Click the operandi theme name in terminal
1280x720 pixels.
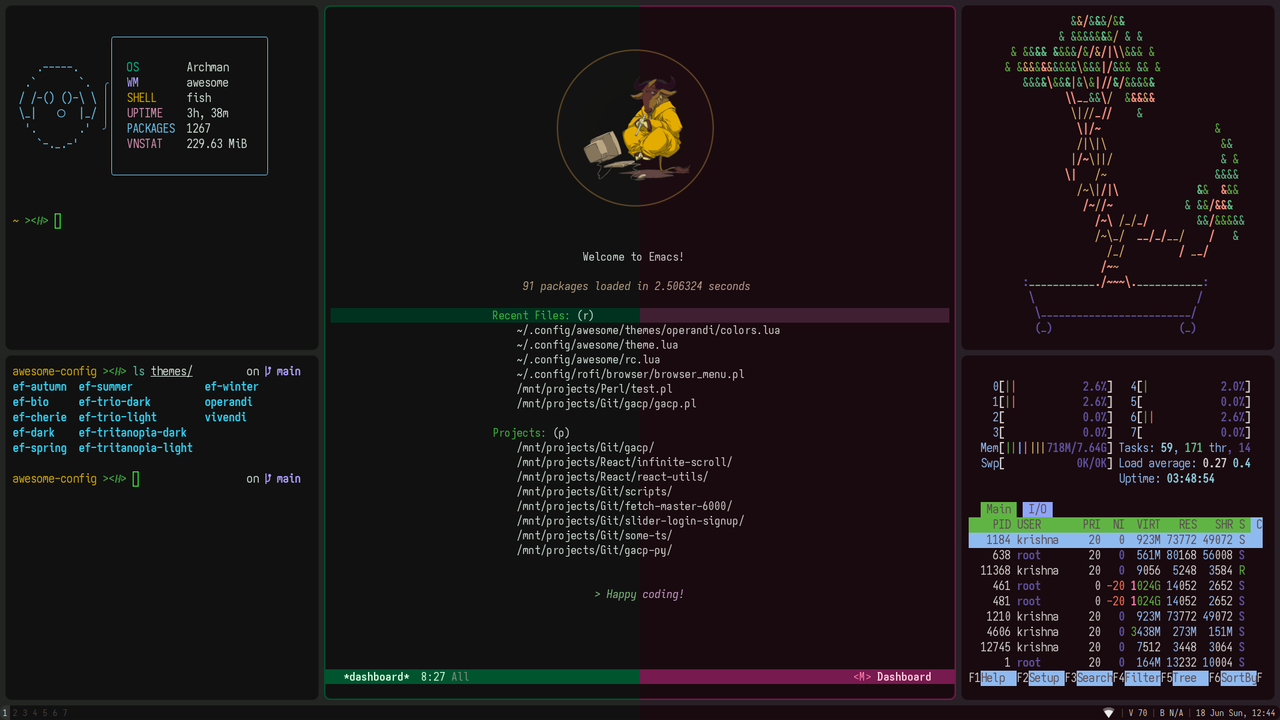229,402
